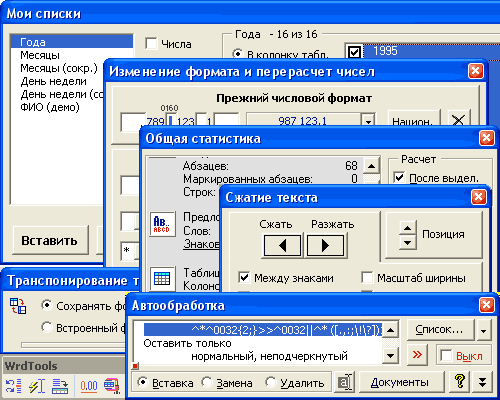Close the Сжатие текста window
The height and width of the screenshot is (400, 500).
click(478, 197)
